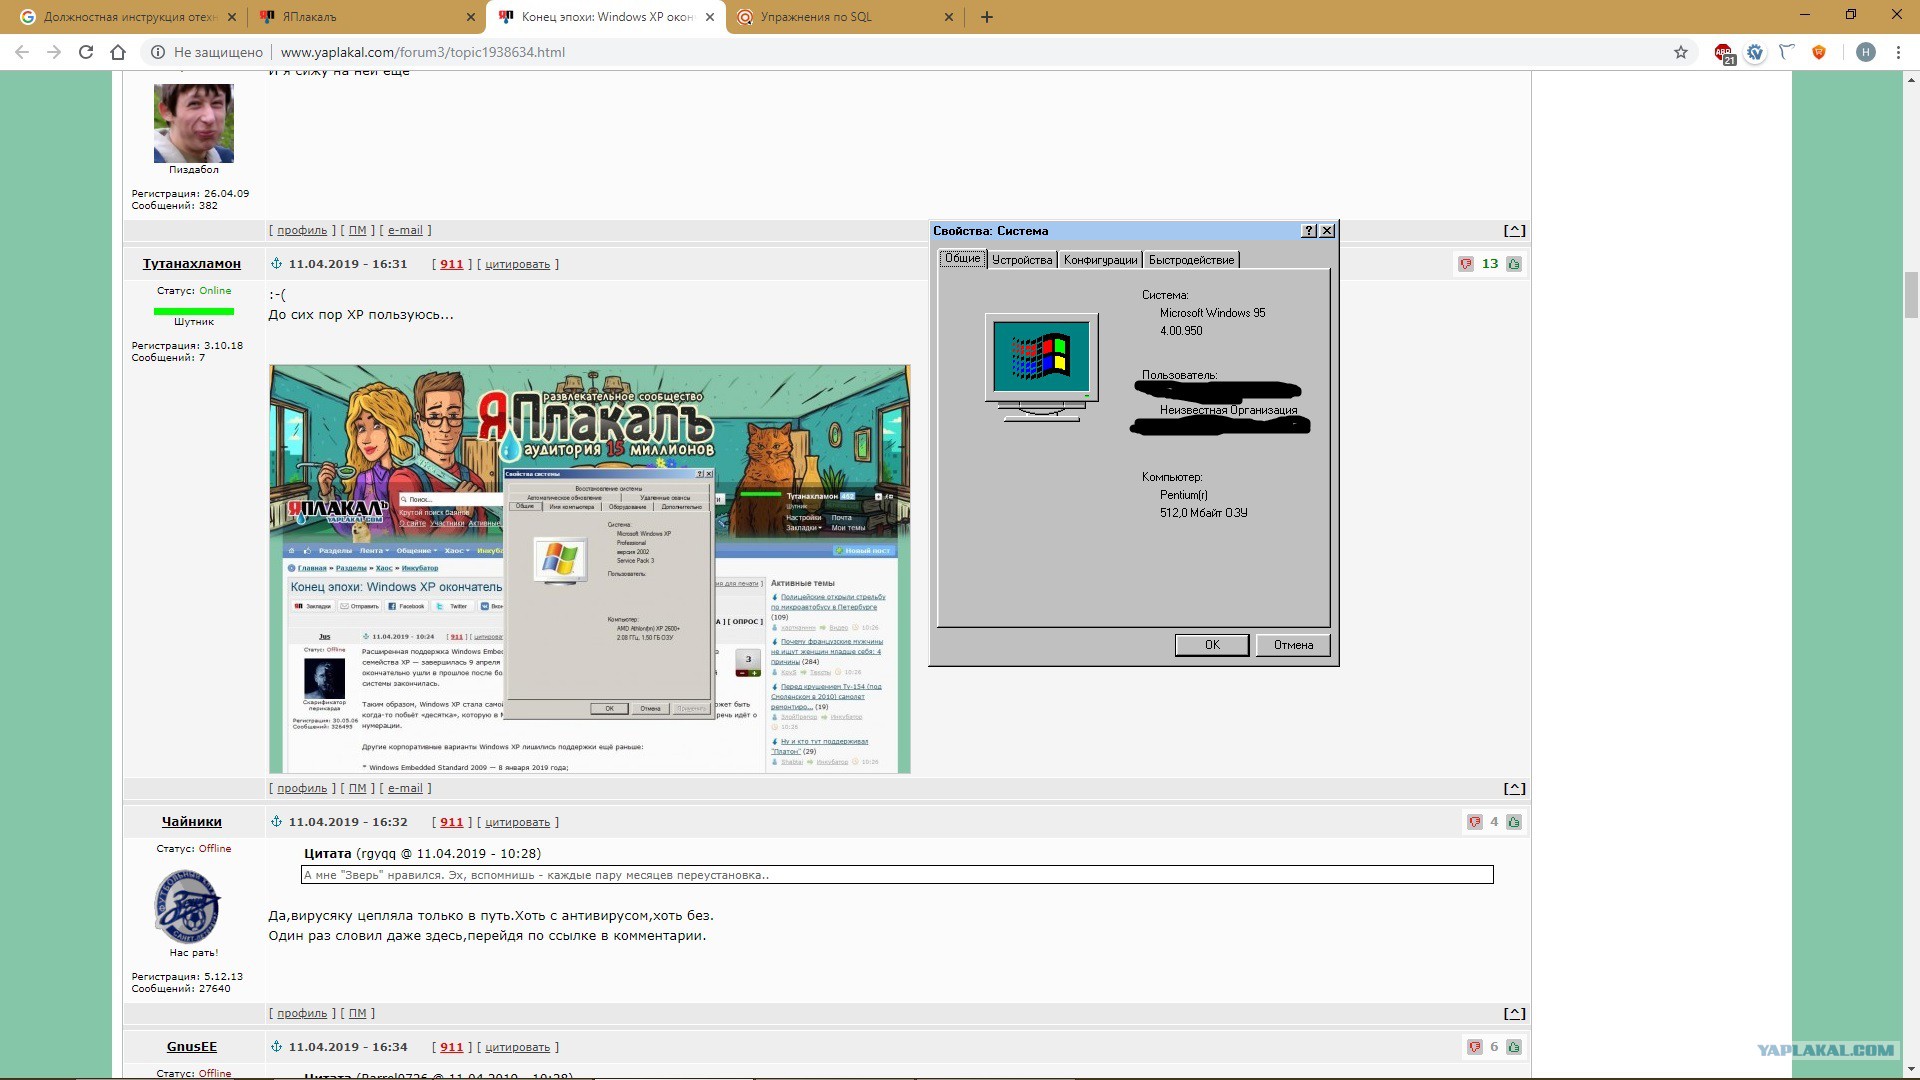Open Чайники's username link
The image size is (1920, 1080).
(192, 822)
